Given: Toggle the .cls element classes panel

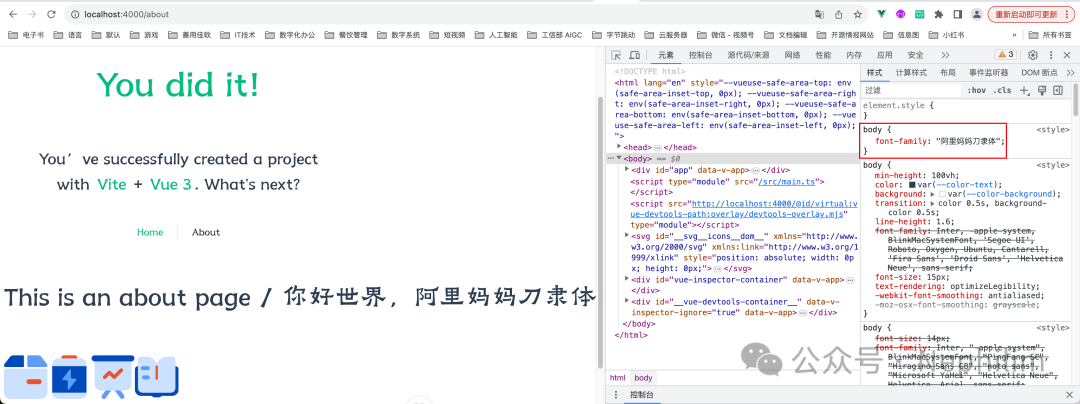Looking at the screenshot, I should pyautogui.click(x=1002, y=90).
